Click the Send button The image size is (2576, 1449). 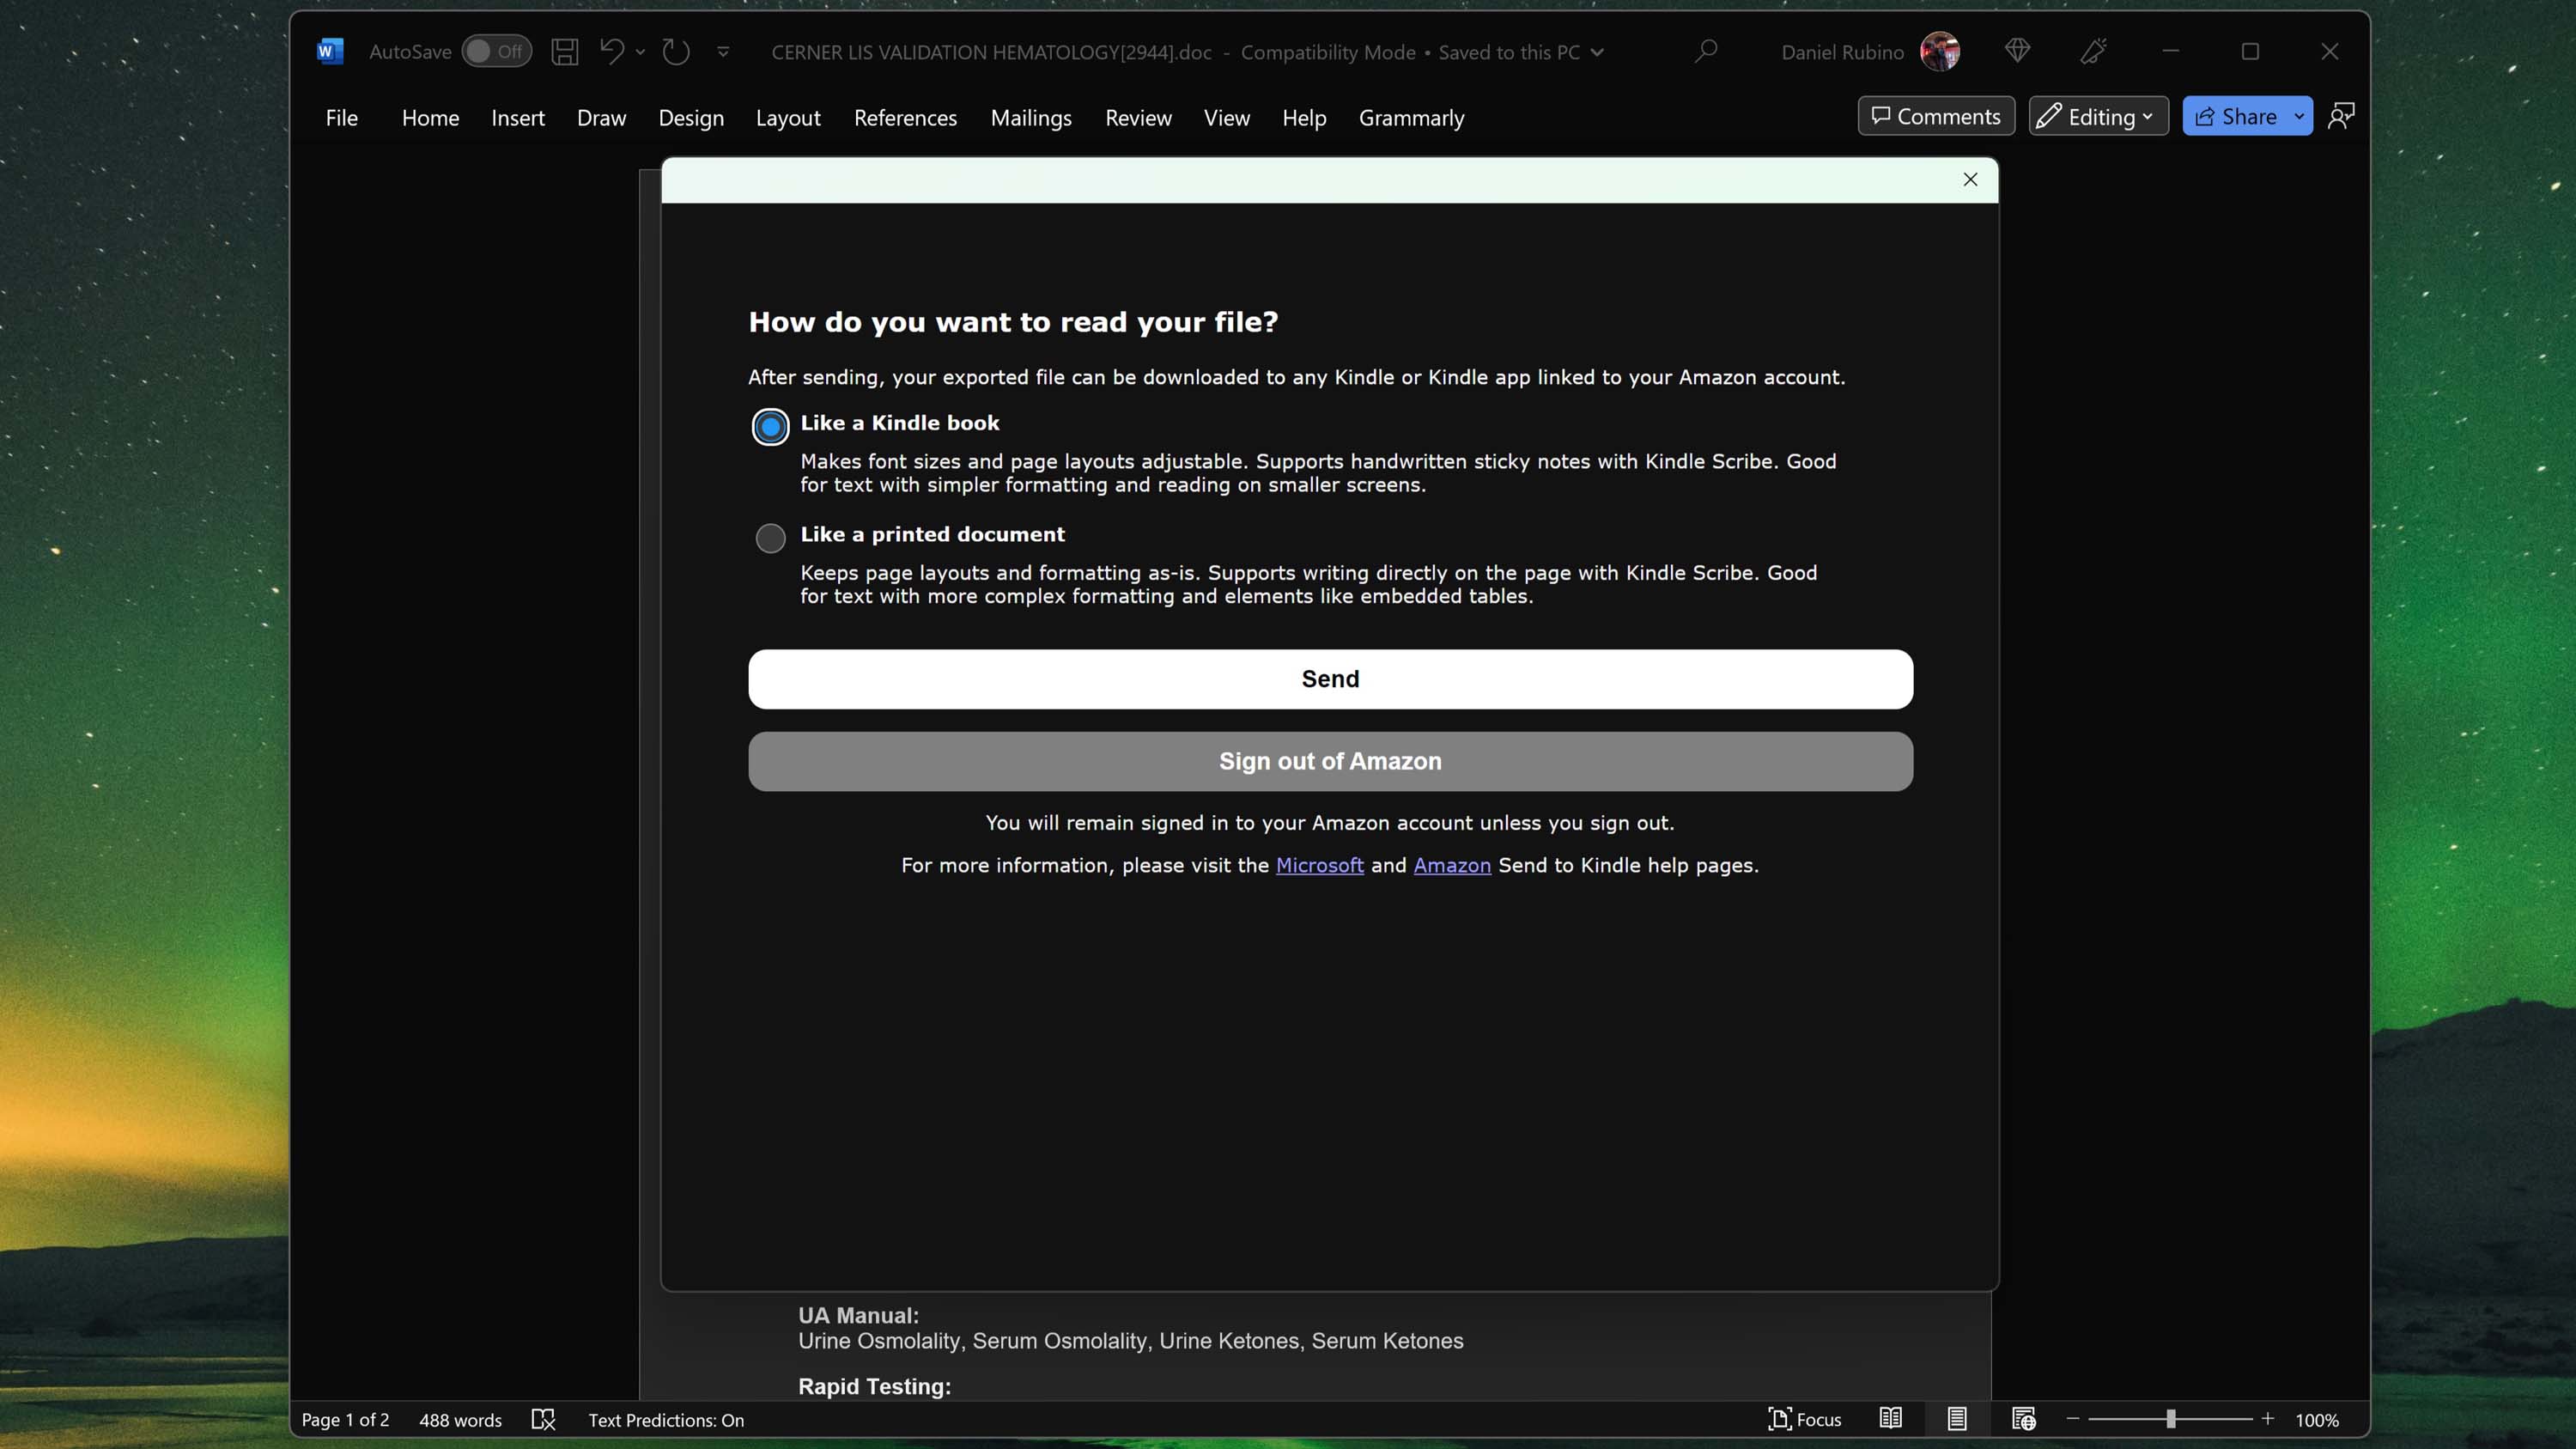click(x=1328, y=679)
